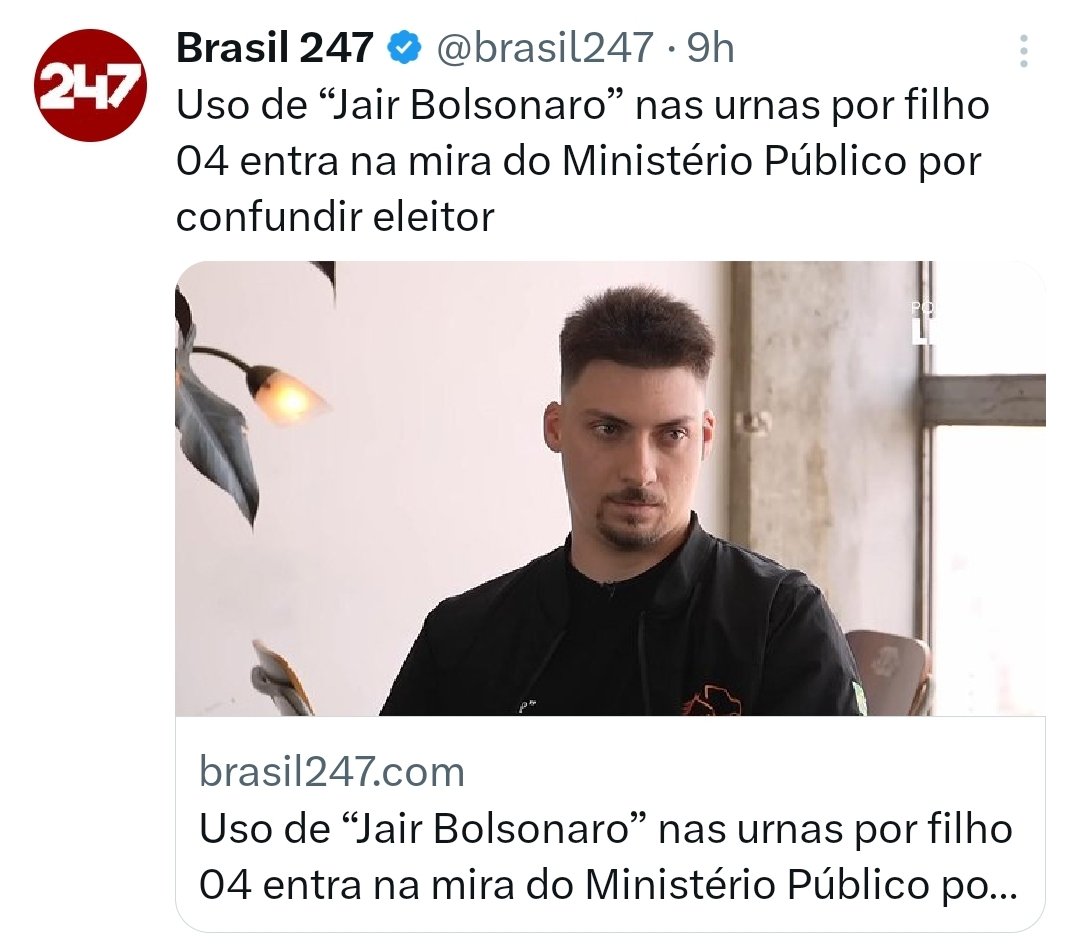Click the blue verified badge
The image size is (1080, 949).
404,49
